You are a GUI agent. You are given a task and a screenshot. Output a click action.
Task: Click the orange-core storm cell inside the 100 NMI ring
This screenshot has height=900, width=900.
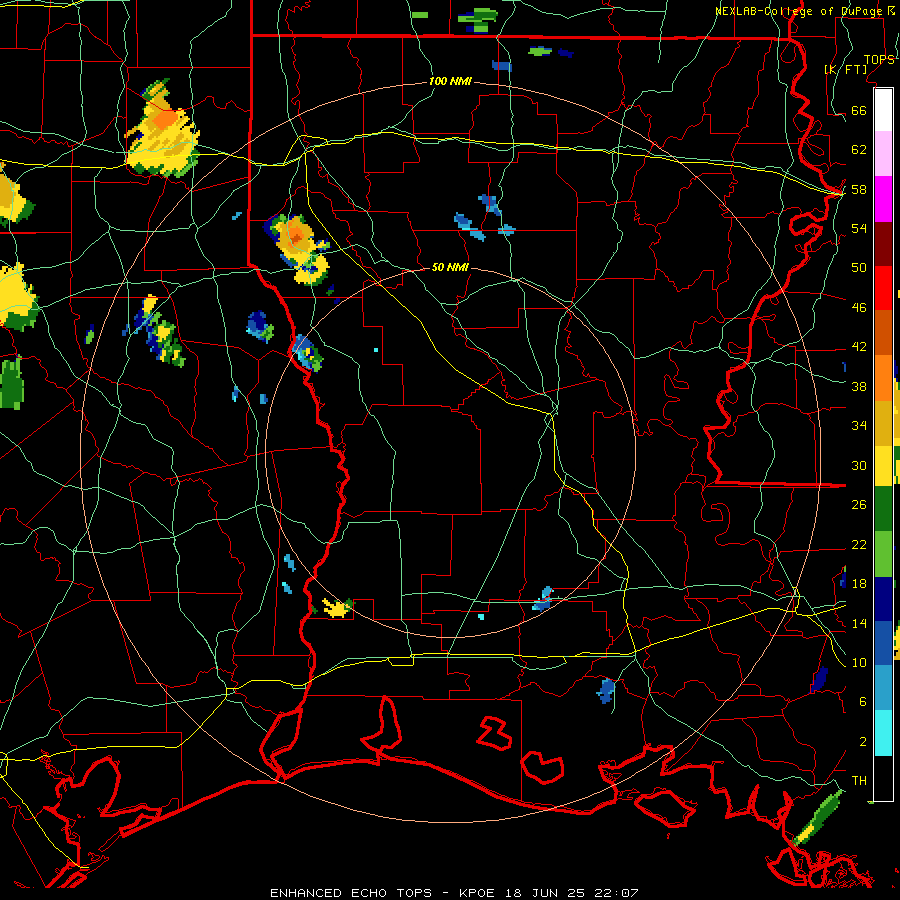[298, 249]
